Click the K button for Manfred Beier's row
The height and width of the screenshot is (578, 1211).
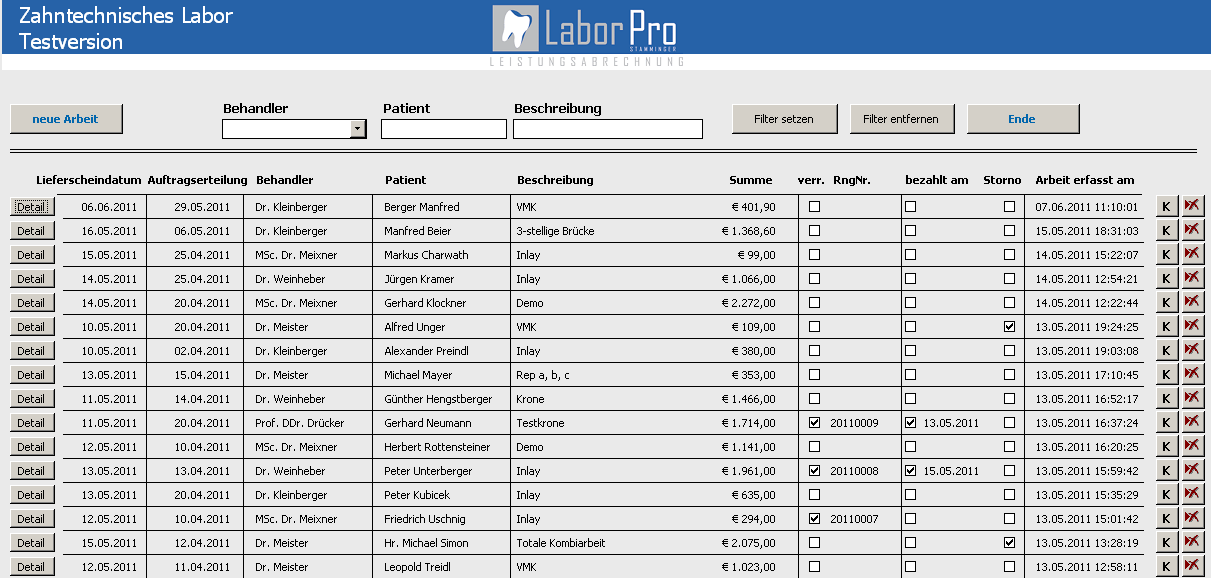[1166, 230]
